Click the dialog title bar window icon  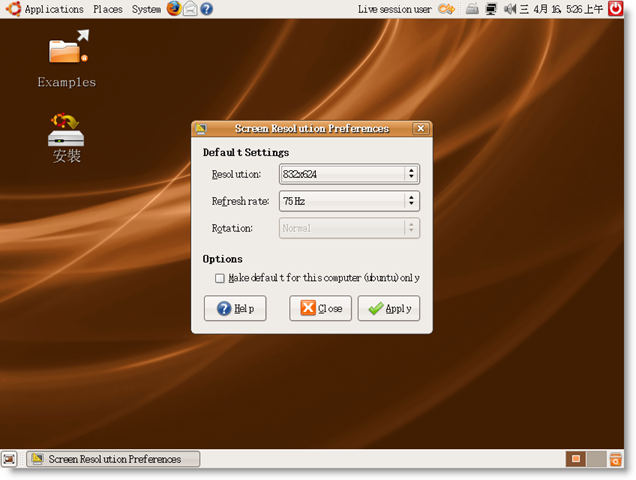201,129
